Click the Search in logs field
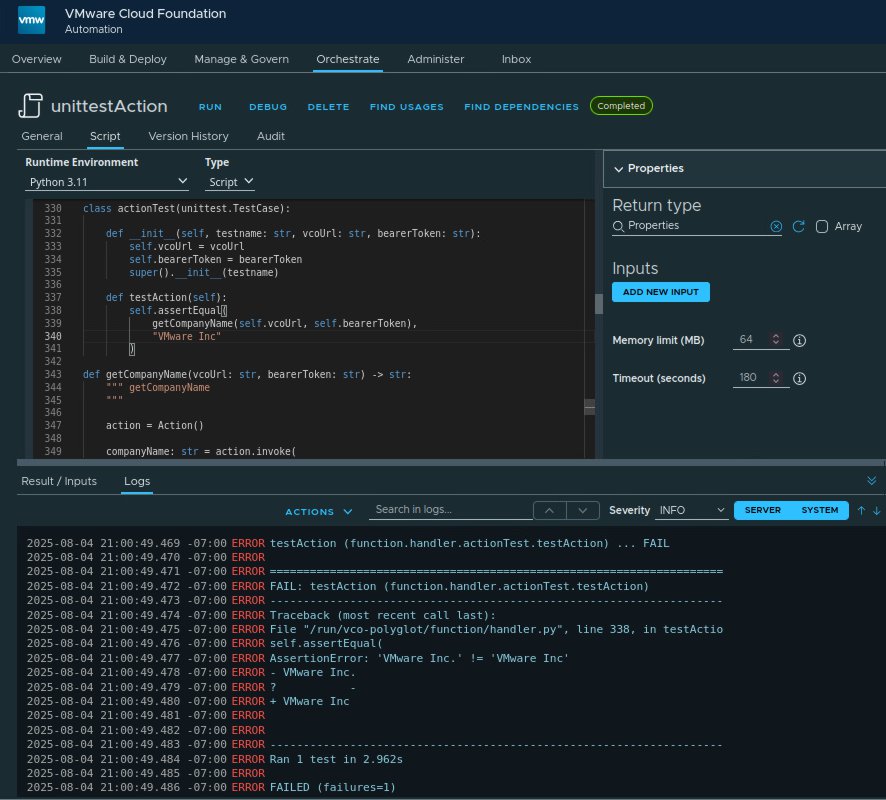Screen dimensions: 886x800 point(450,510)
